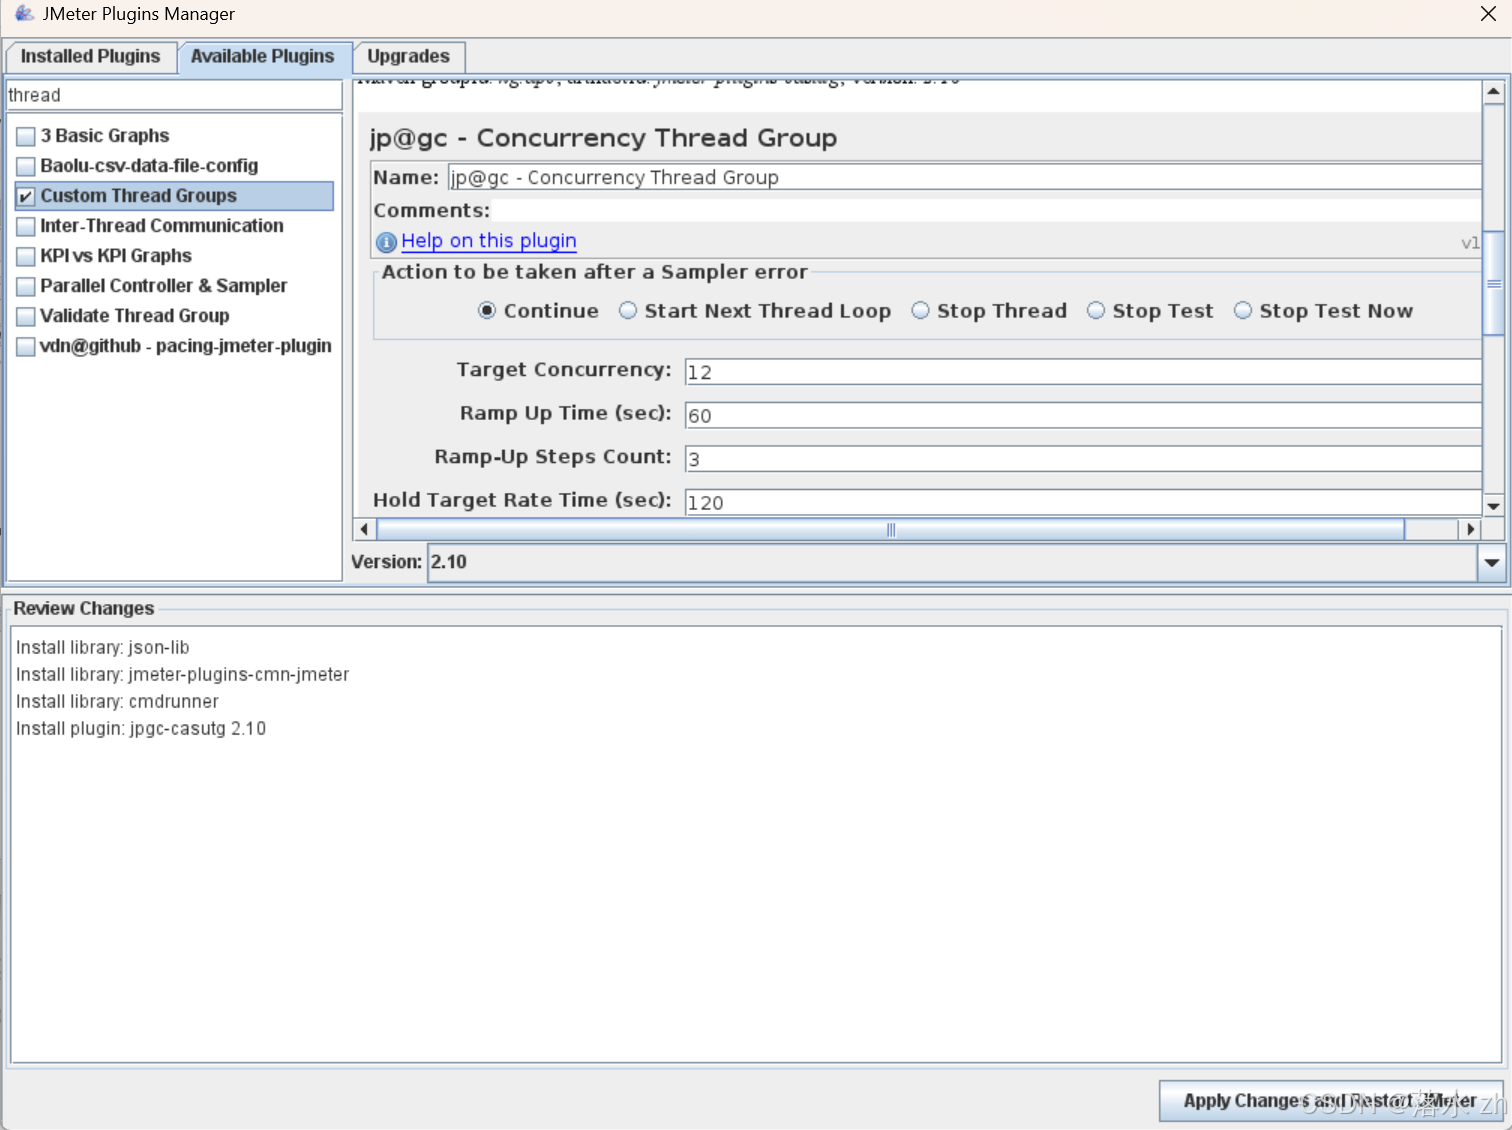The width and height of the screenshot is (1512, 1130).
Task: Select the Continue radio button
Action: click(x=487, y=311)
